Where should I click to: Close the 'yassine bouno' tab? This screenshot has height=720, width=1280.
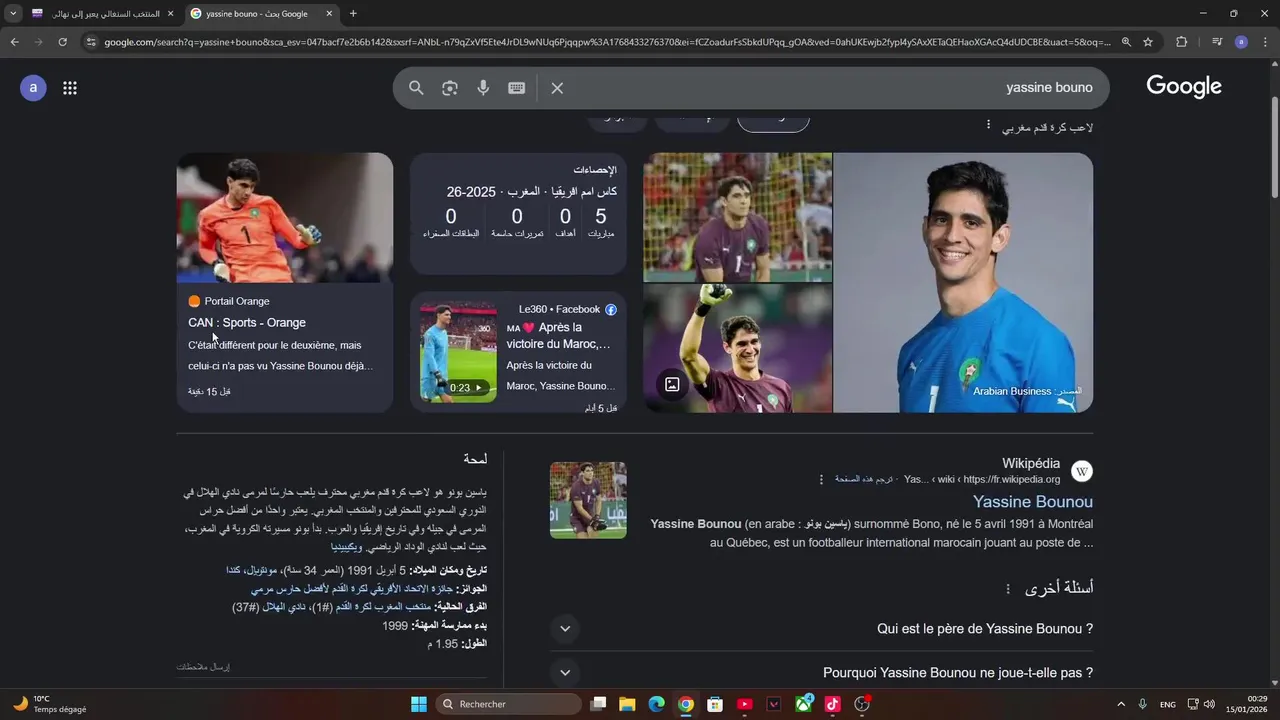tap(329, 14)
